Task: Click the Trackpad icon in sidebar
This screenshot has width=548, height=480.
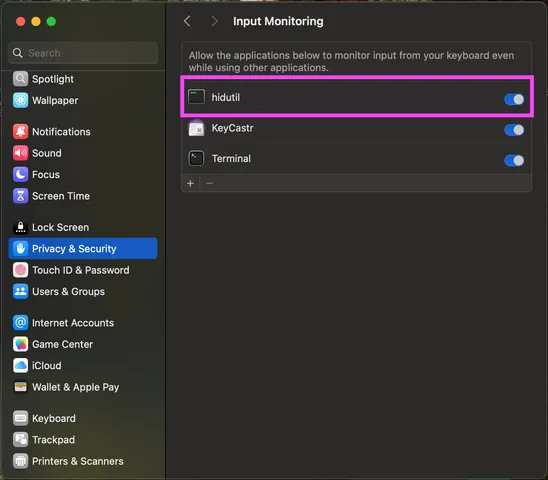Action: point(20,440)
